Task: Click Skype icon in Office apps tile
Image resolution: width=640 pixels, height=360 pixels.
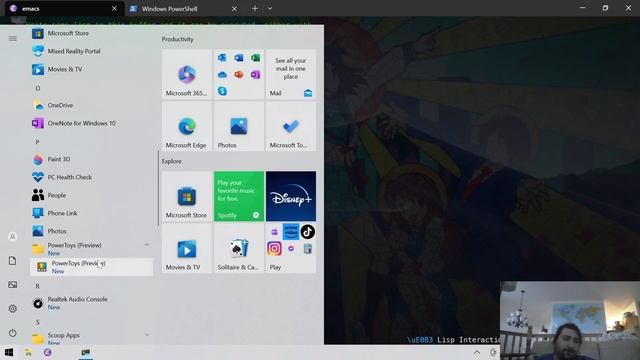Action: 222,91
